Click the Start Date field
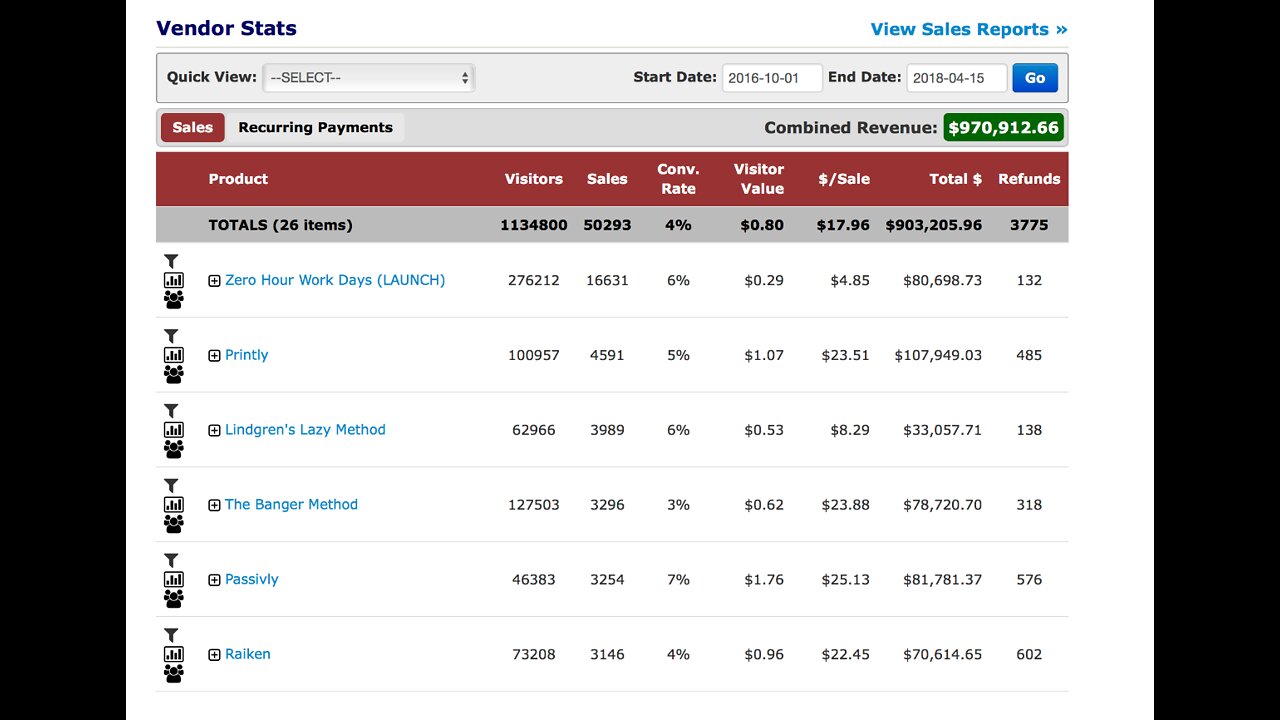 (x=772, y=78)
